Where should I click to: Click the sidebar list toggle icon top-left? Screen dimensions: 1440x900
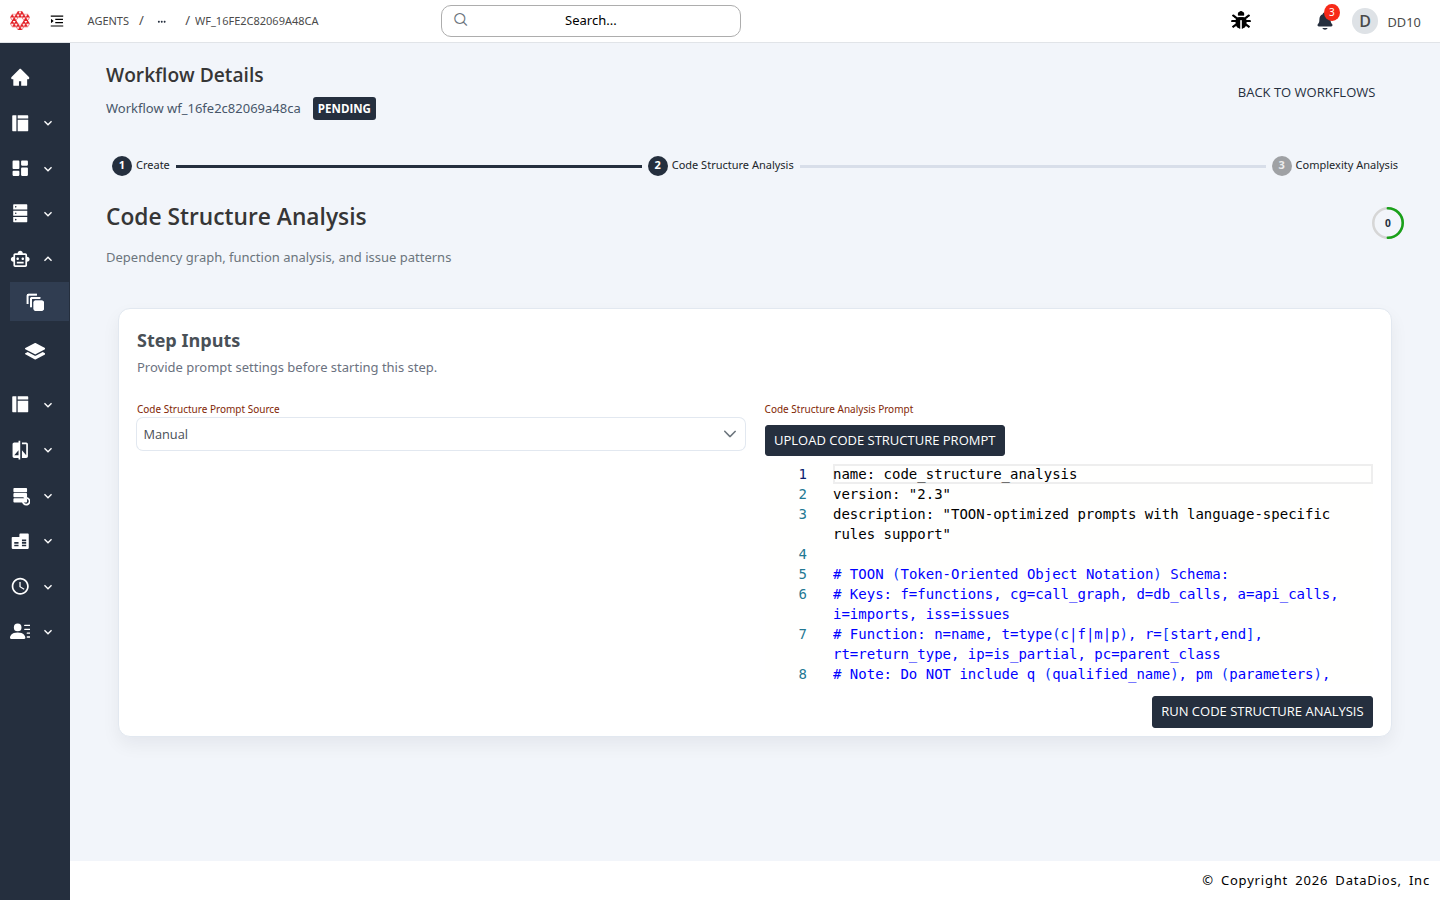point(57,20)
